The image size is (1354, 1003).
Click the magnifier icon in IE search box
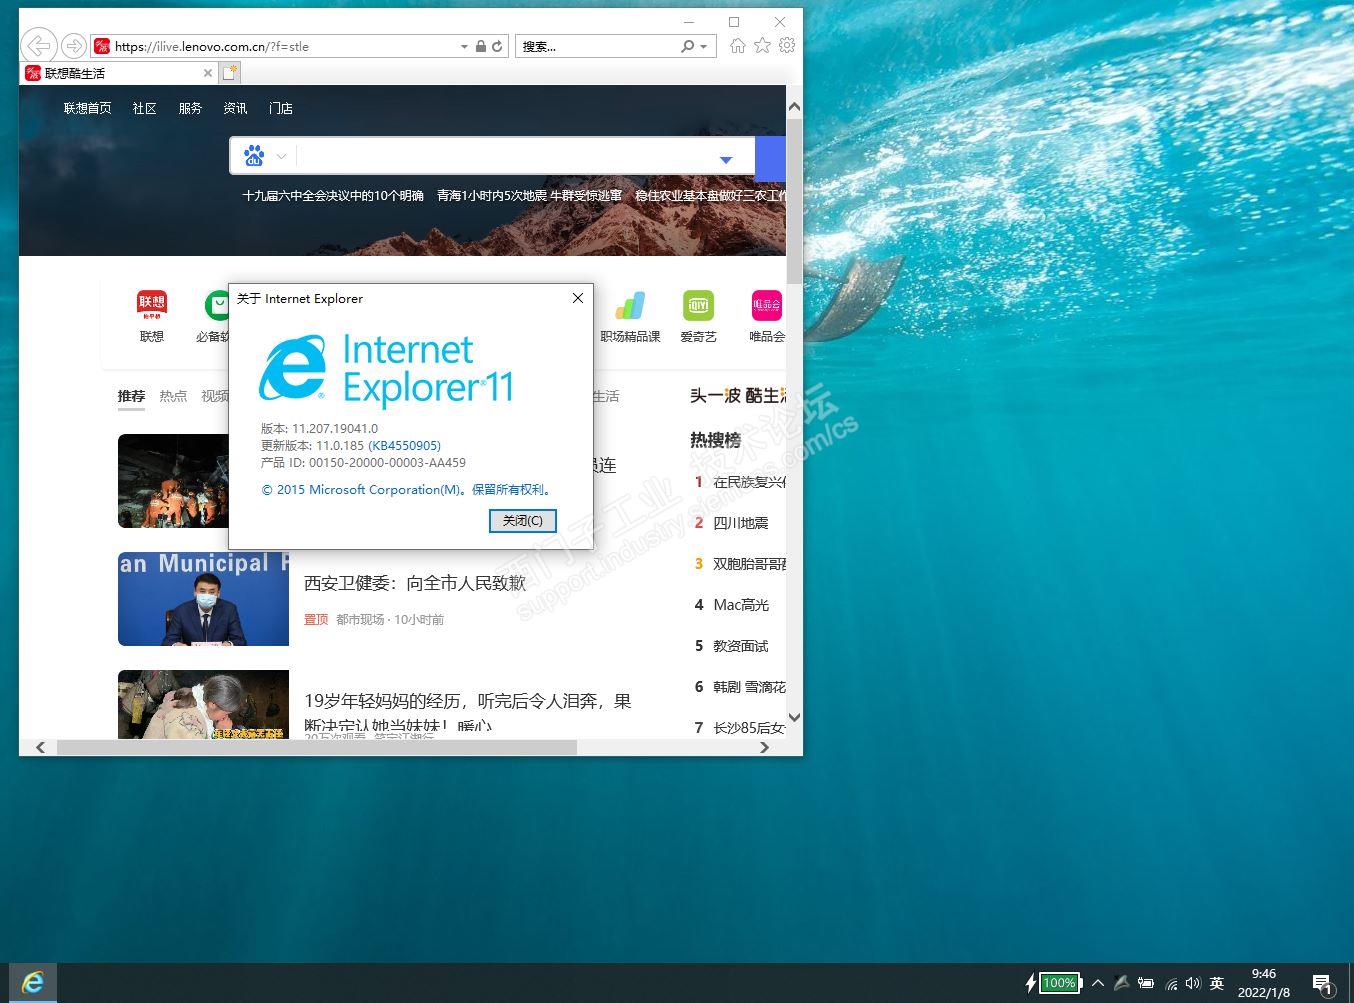pyautogui.click(x=688, y=46)
